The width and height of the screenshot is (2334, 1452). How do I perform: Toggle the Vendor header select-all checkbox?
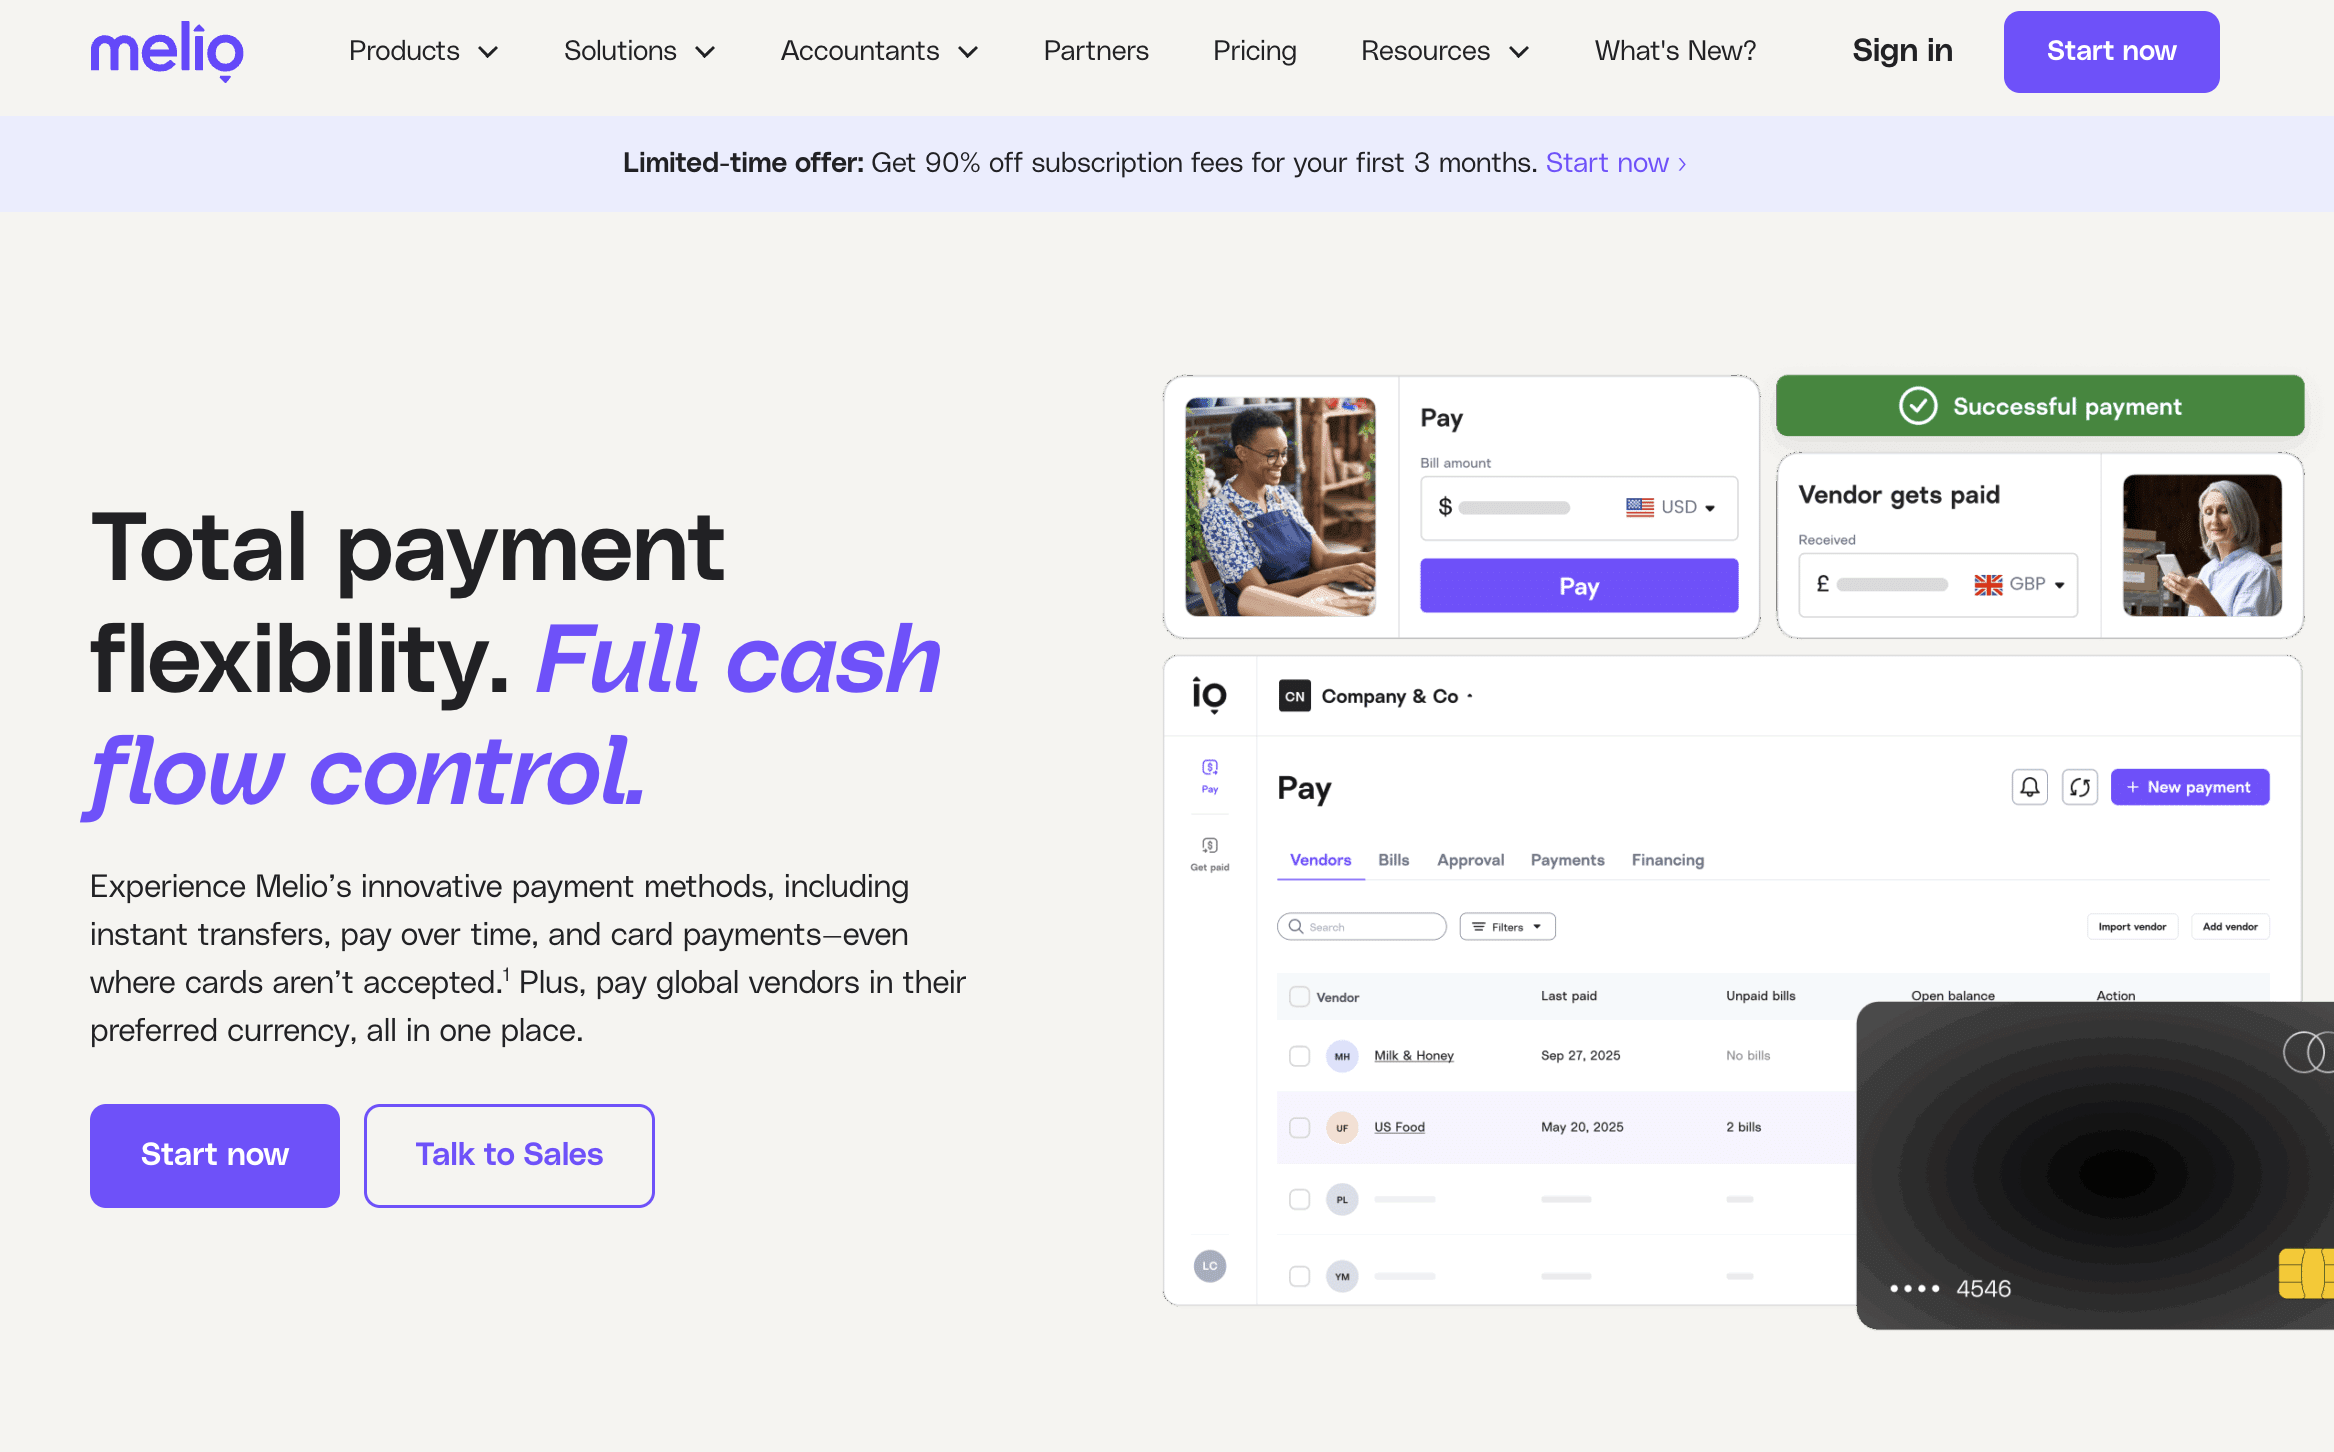1299,996
